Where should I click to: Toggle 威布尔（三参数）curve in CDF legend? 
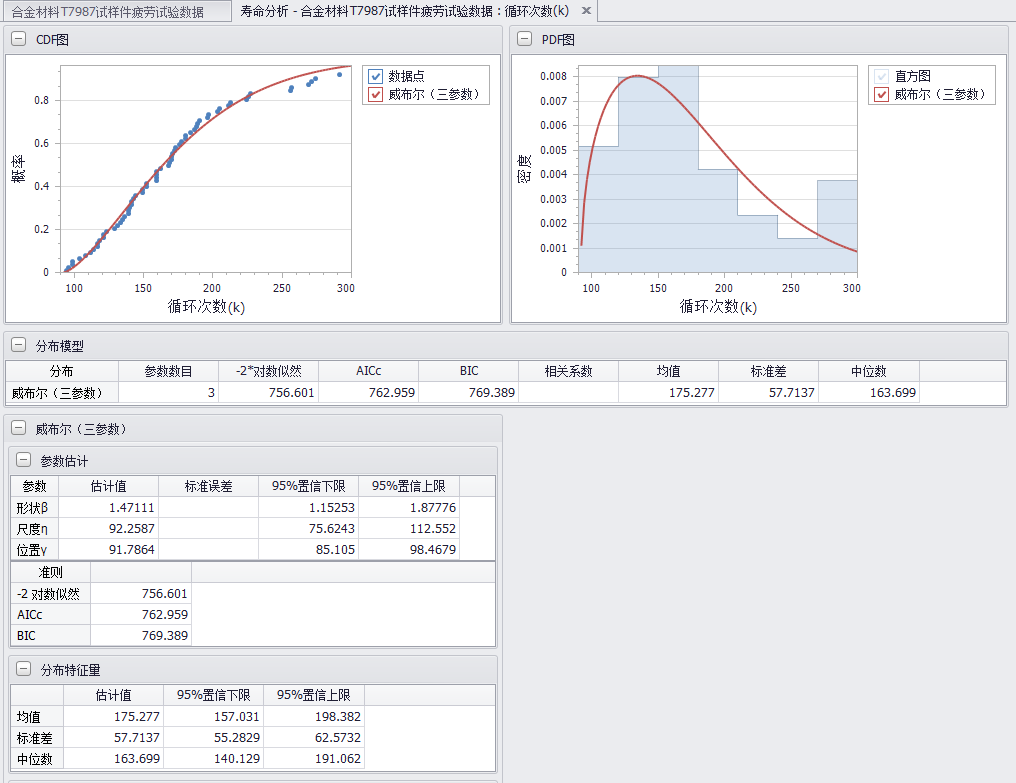coord(376,95)
